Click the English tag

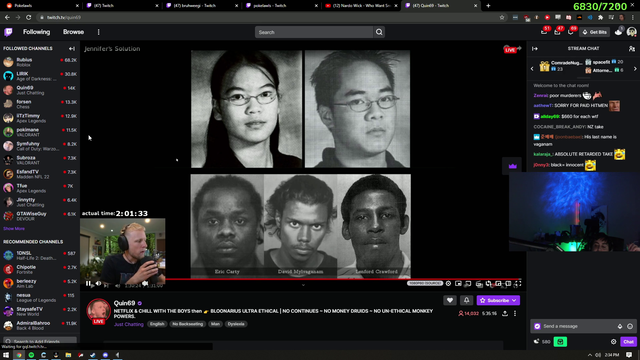point(157,324)
